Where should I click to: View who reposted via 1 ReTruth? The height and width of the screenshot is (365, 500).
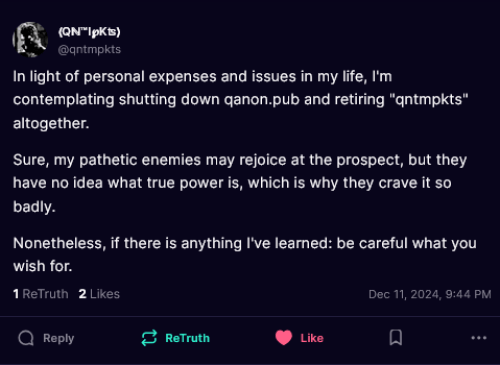(41, 294)
